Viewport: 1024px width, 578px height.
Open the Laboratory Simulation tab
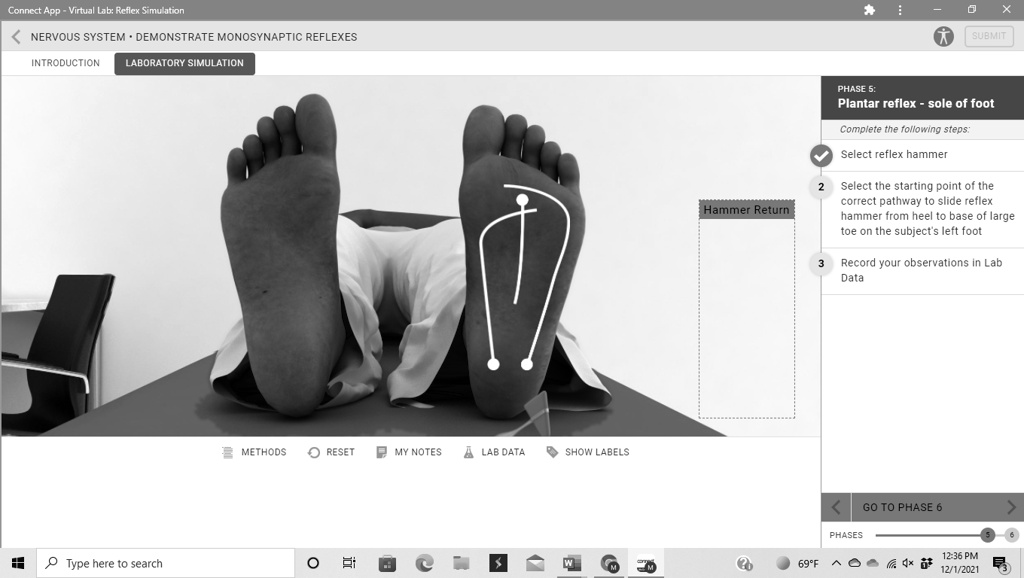[183, 62]
